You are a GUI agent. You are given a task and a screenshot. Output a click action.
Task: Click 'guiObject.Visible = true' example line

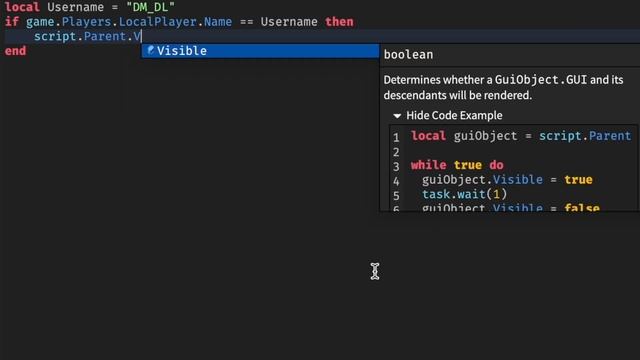click(x=507, y=180)
